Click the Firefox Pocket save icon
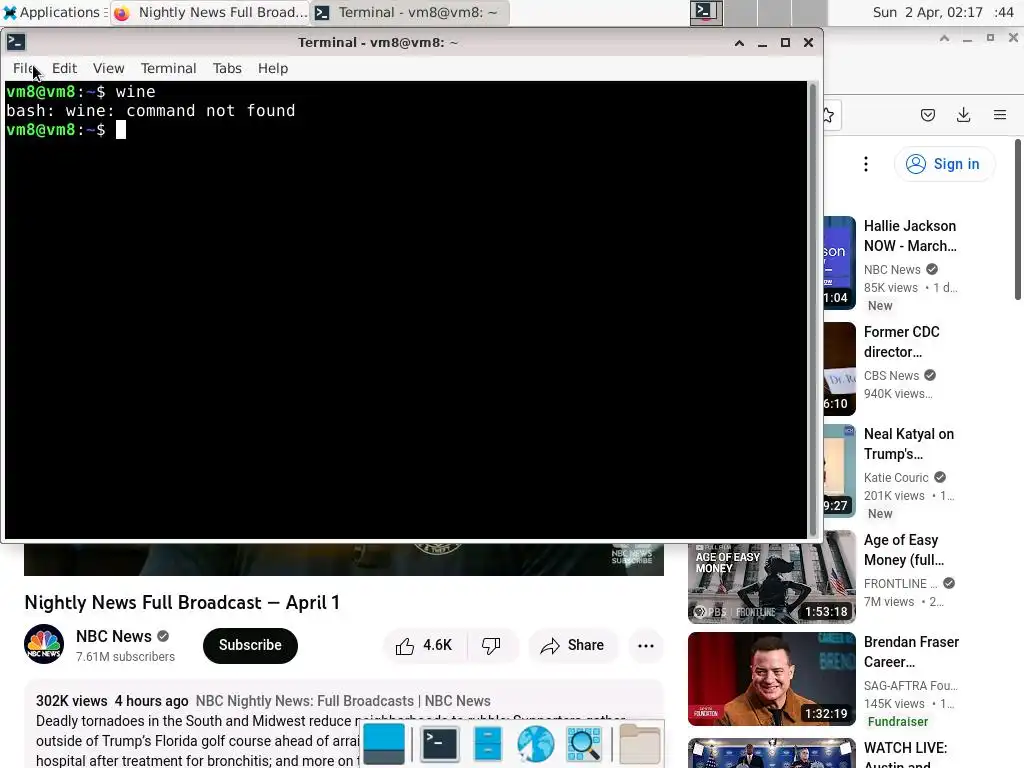This screenshot has height=768, width=1024. (927, 116)
